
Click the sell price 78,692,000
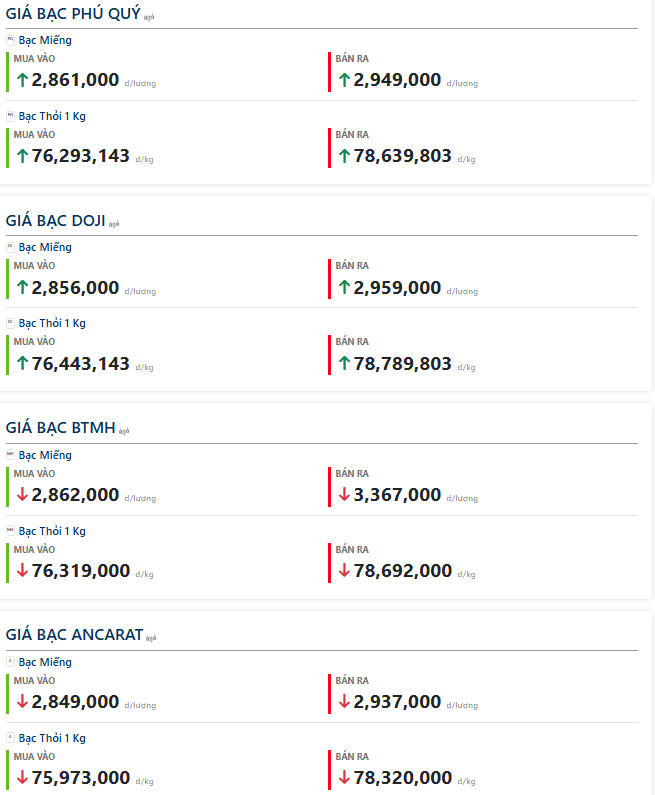tap(403, 570)
